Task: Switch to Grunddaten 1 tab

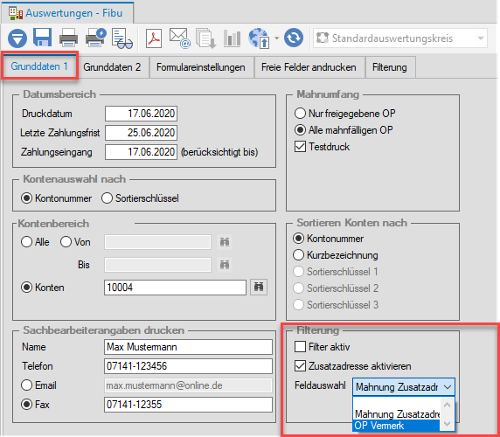Action: [39, 66]
